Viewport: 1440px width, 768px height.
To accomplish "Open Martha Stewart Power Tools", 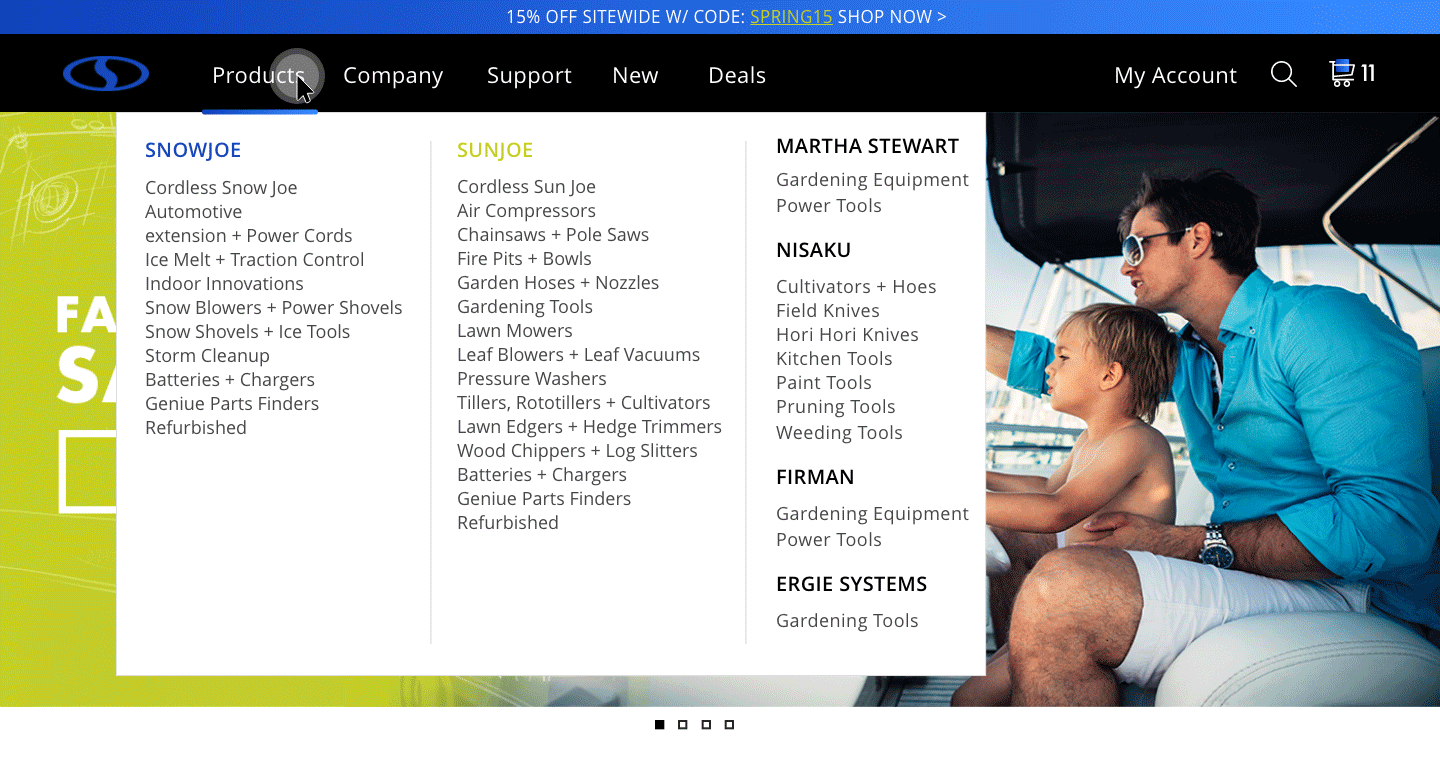I will tap(829, 206).
